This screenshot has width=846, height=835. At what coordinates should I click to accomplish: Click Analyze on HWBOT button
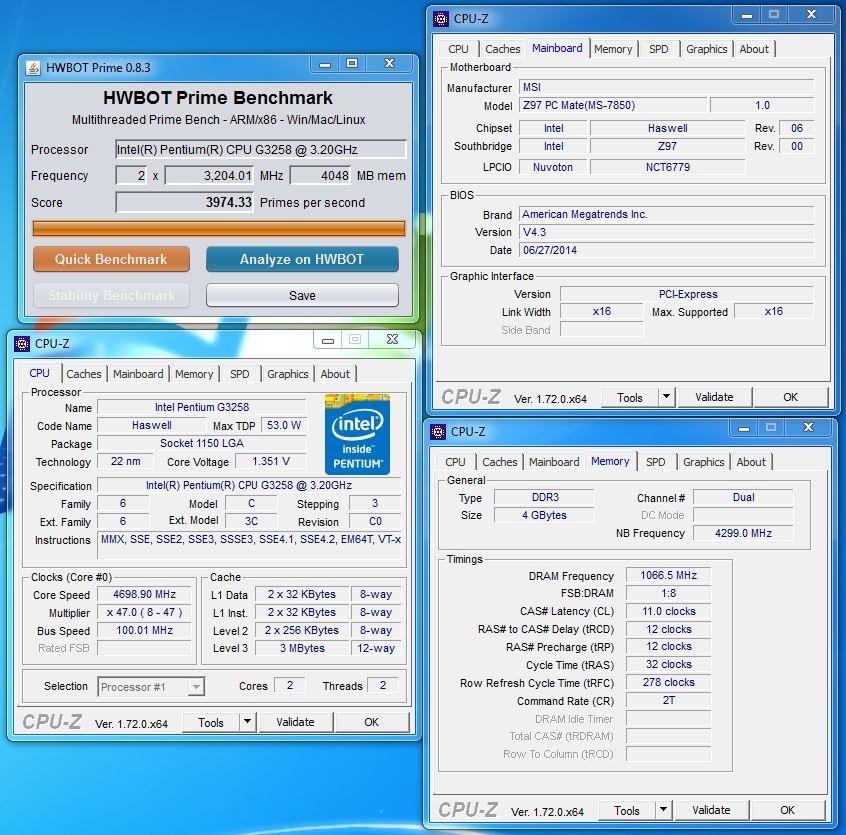[x=302, y=259]
